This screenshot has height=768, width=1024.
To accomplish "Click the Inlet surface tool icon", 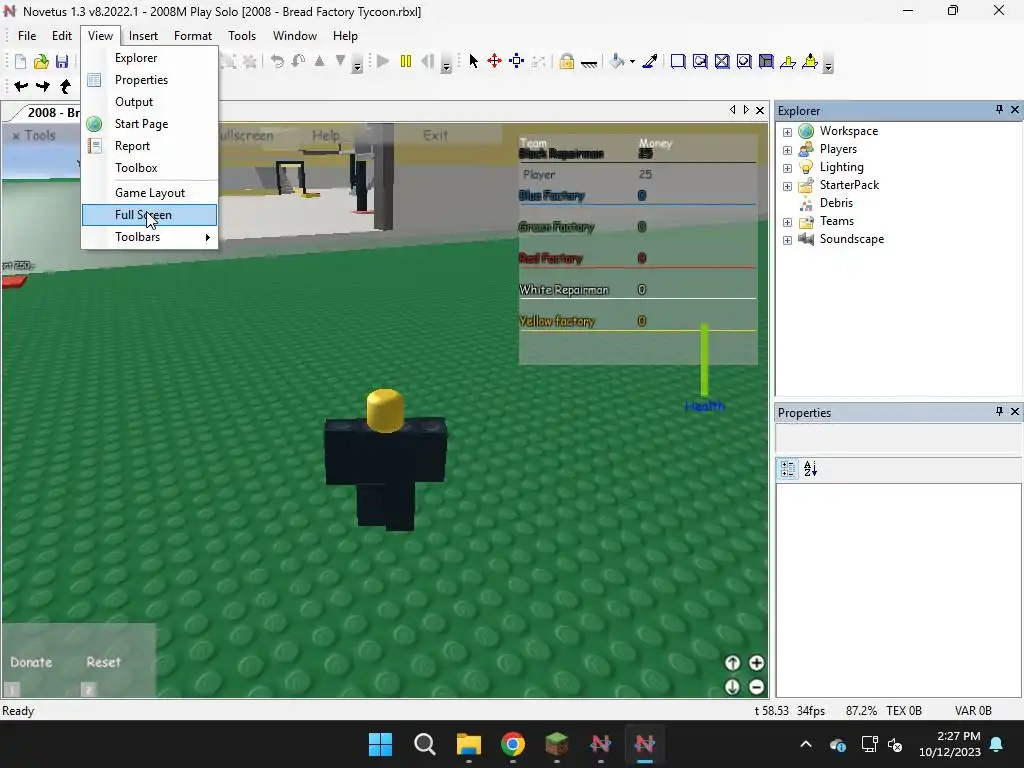I will [x=766, y=61].
